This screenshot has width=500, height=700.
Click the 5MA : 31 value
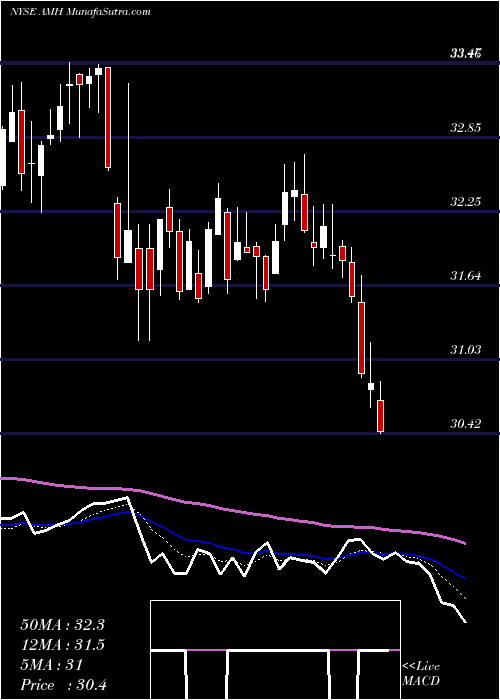(52, 665)
